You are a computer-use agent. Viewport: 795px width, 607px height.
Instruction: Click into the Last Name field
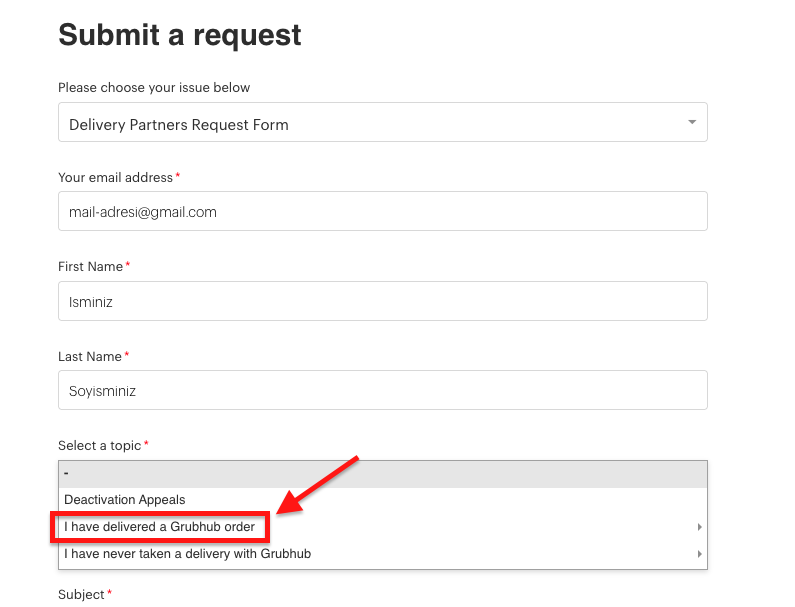tap(382, 391)
